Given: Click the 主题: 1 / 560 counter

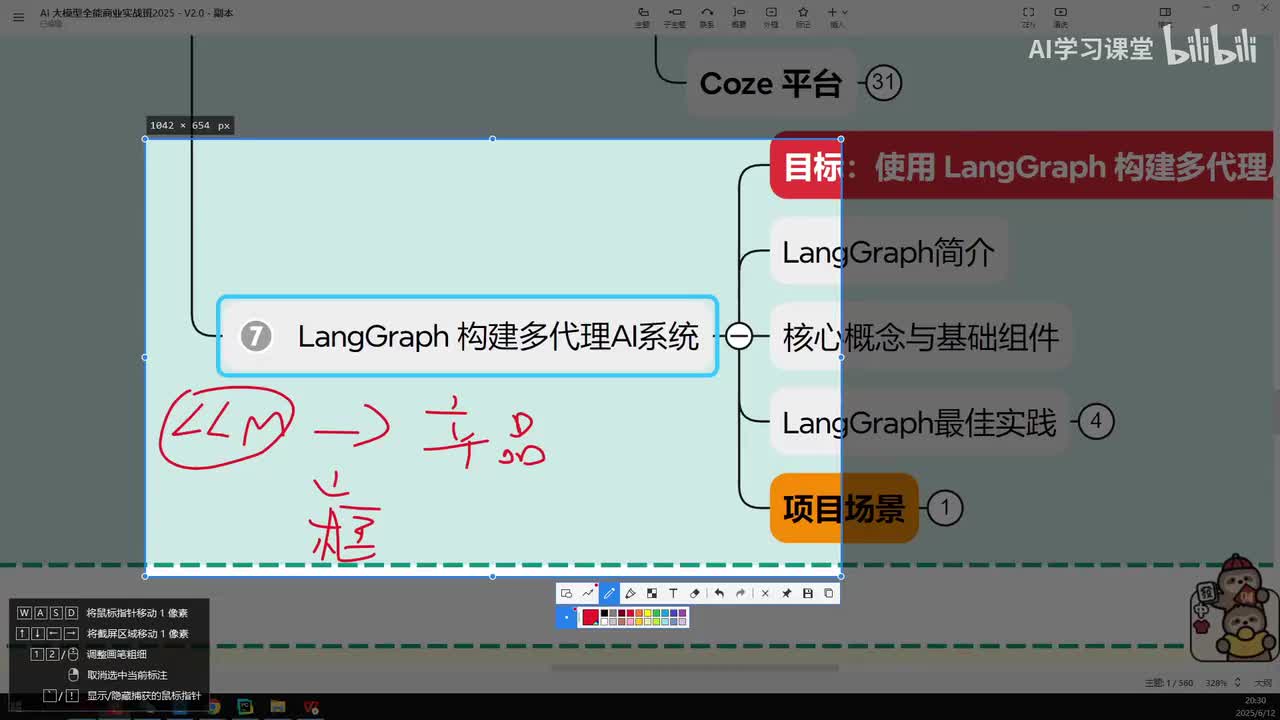Looking at the screenshot, I should (1169, 683).
